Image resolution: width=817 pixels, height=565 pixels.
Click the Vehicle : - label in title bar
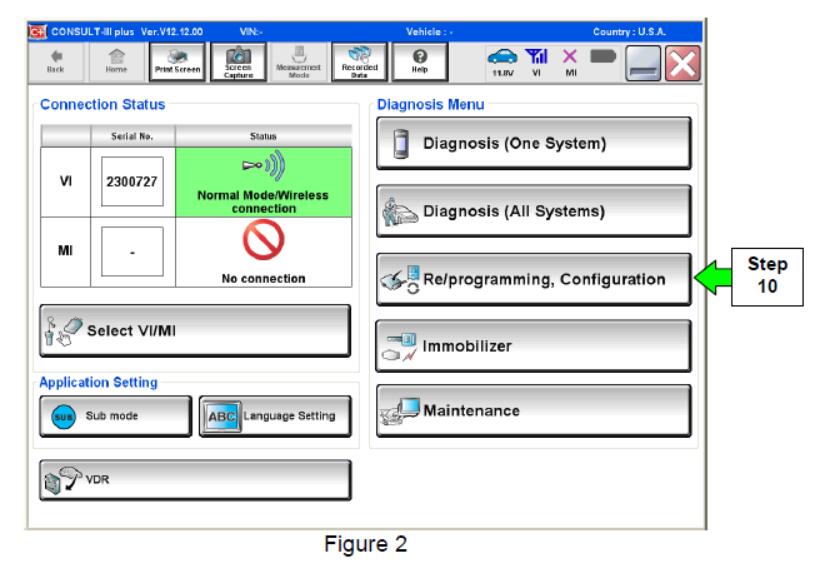pyautogui.click(x=429, y=32)
